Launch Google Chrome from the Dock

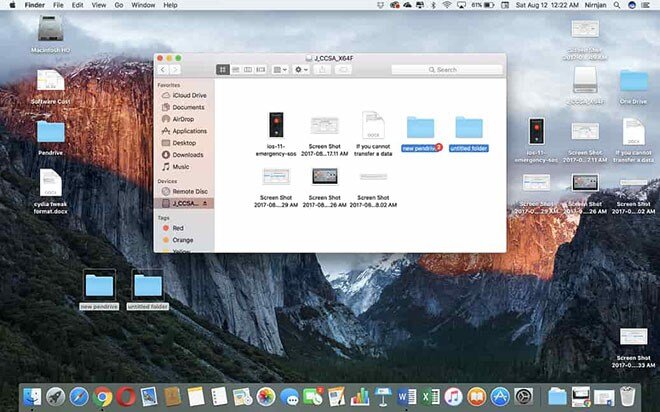coord(102,396)
